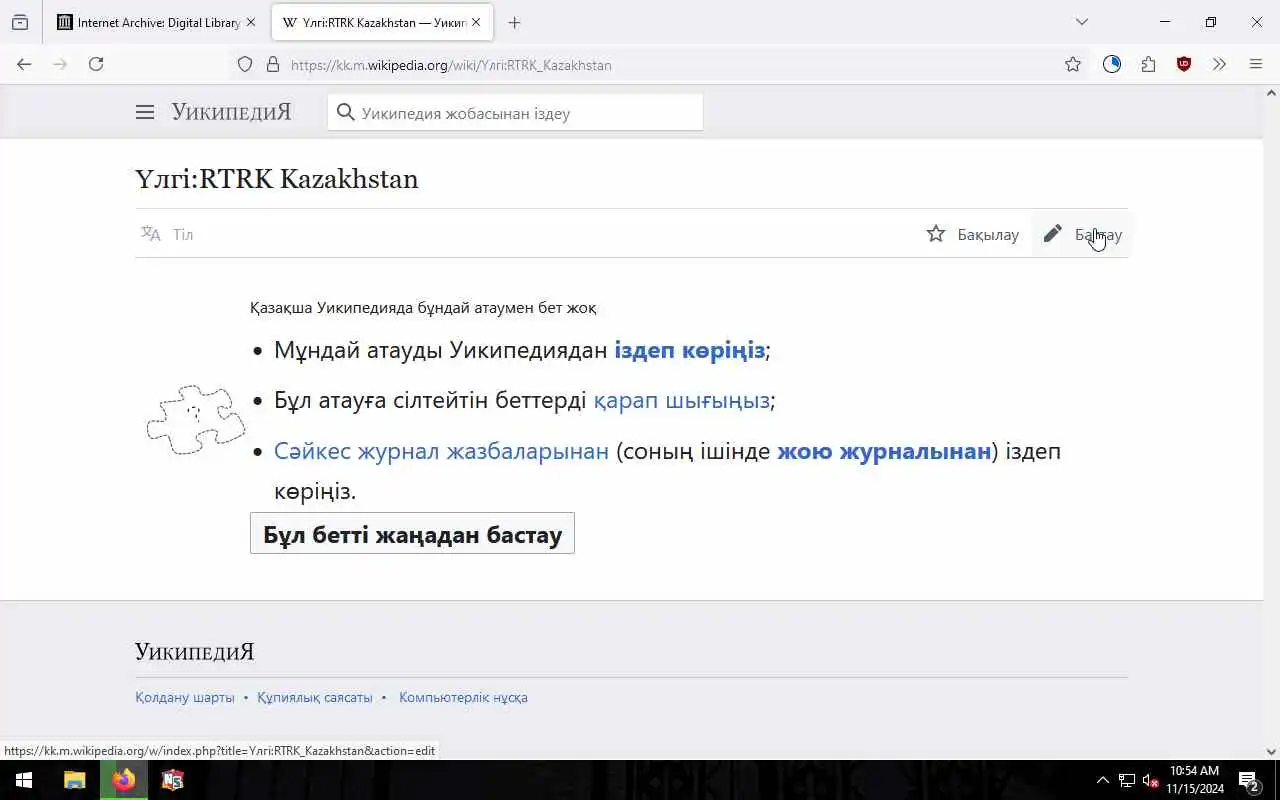Open the жою журналынан link
The width and height of the screenshot is (1280, 800).
(884, 451)
